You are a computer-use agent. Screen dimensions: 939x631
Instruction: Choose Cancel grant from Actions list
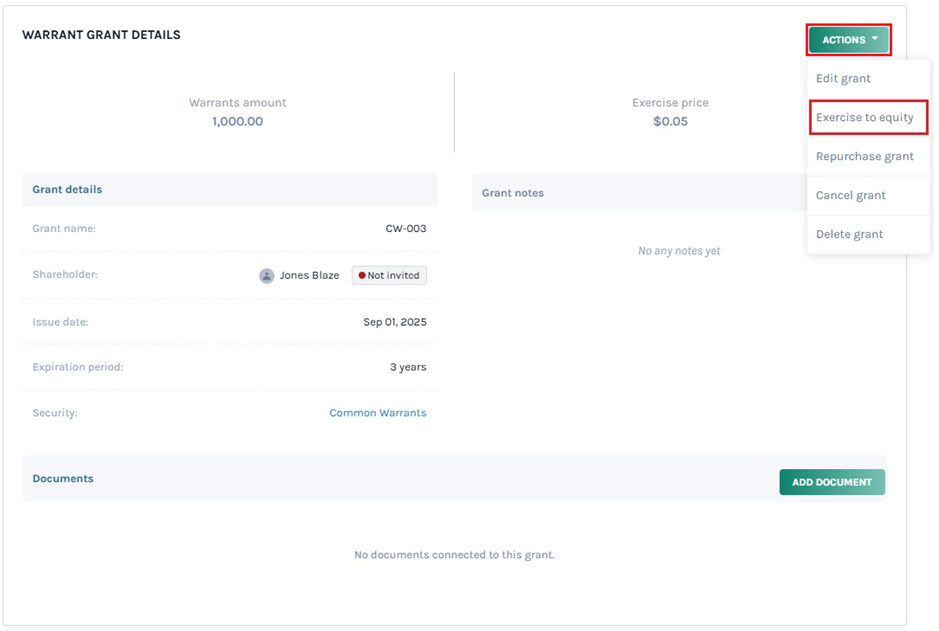tap(851, 195)
